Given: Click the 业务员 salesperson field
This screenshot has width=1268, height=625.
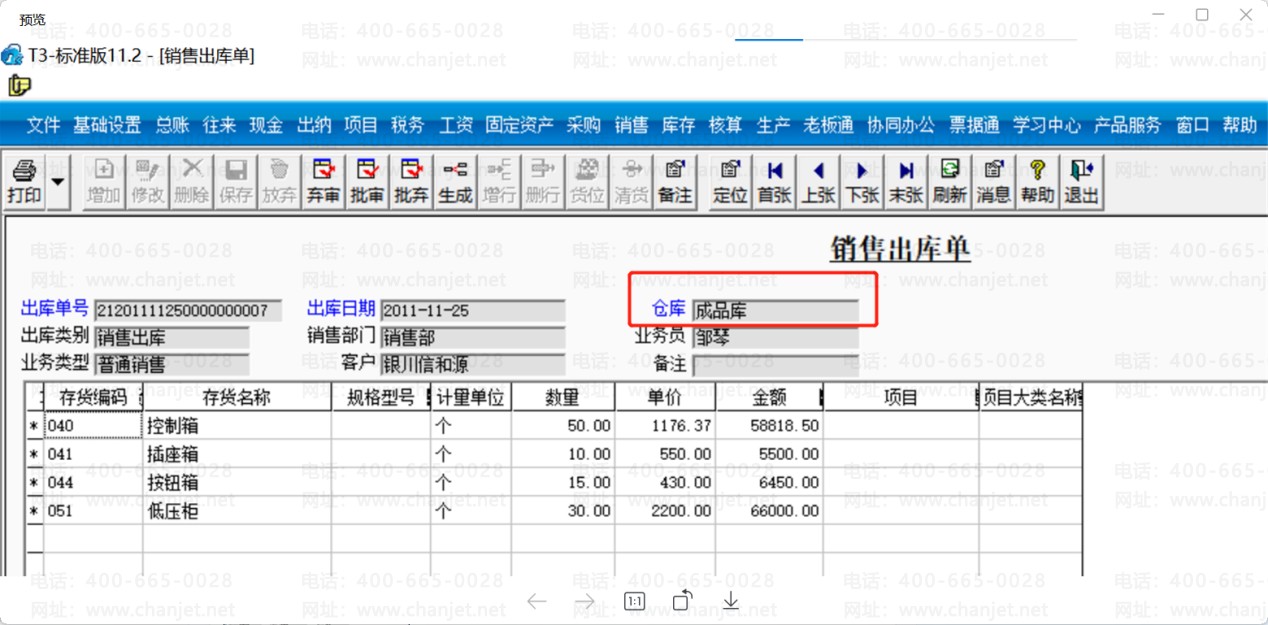Looking at the screenshot, I should pyautogui.click(x=775, y=338).
